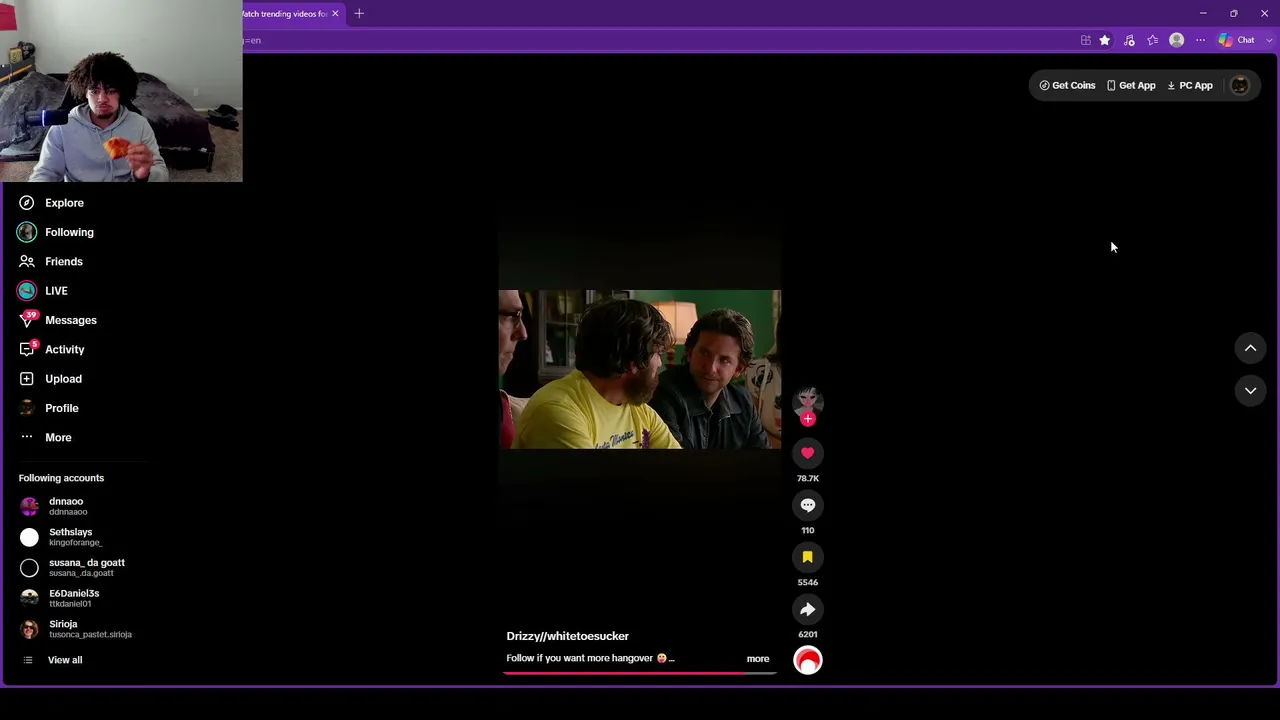Click the app grid icon in the address bar

pos(1085,40)
